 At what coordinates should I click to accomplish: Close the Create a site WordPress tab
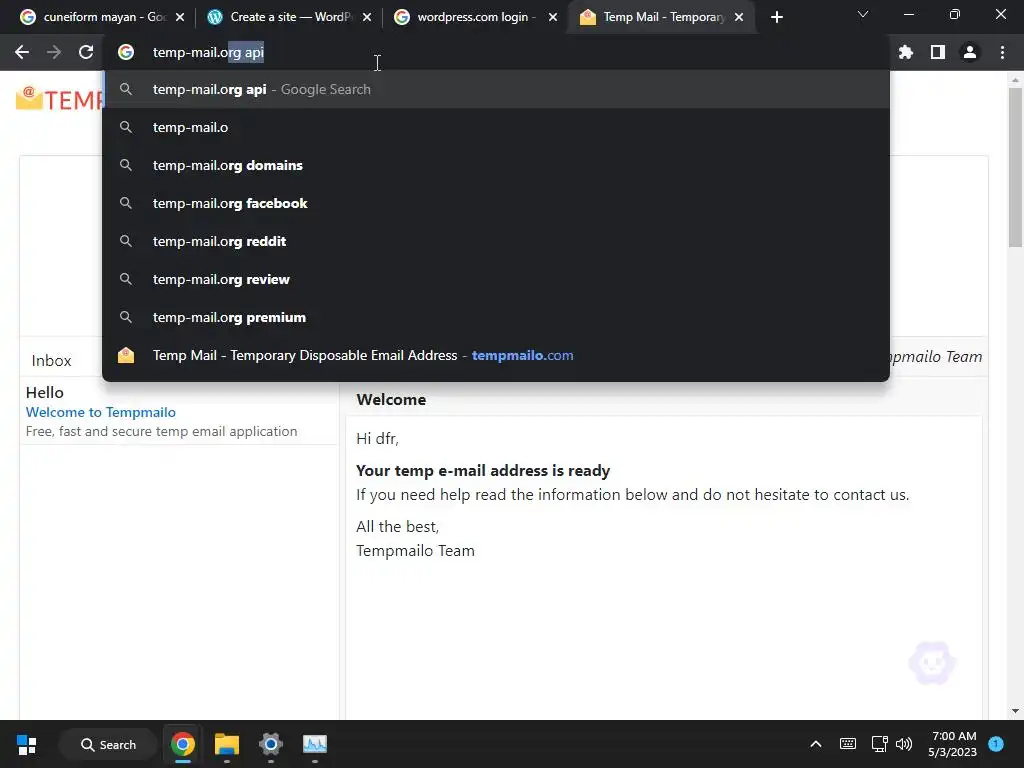[366, 17]
